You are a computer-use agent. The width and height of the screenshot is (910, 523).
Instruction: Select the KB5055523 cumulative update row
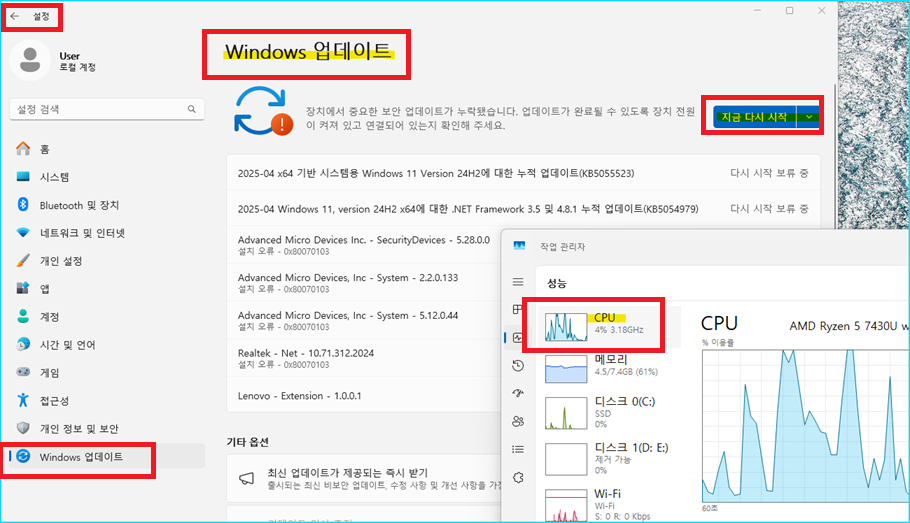[523, 173]
